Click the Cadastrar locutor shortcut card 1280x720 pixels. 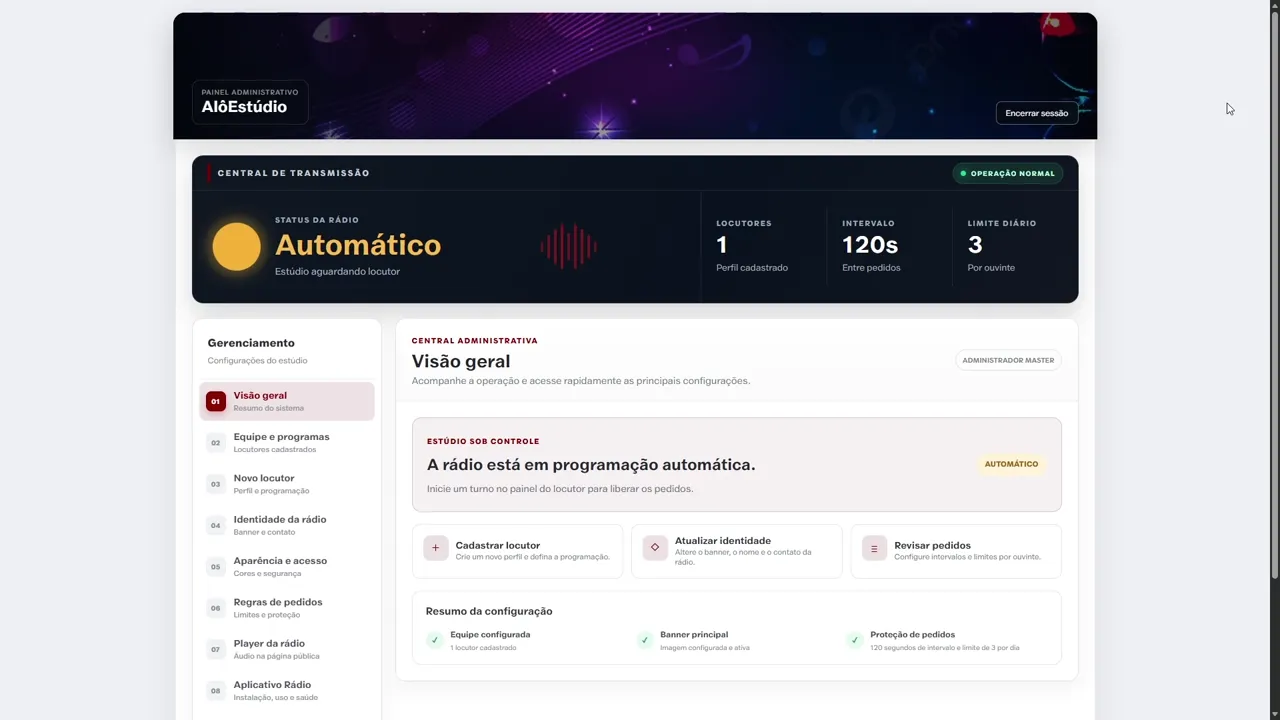(517, 551)
